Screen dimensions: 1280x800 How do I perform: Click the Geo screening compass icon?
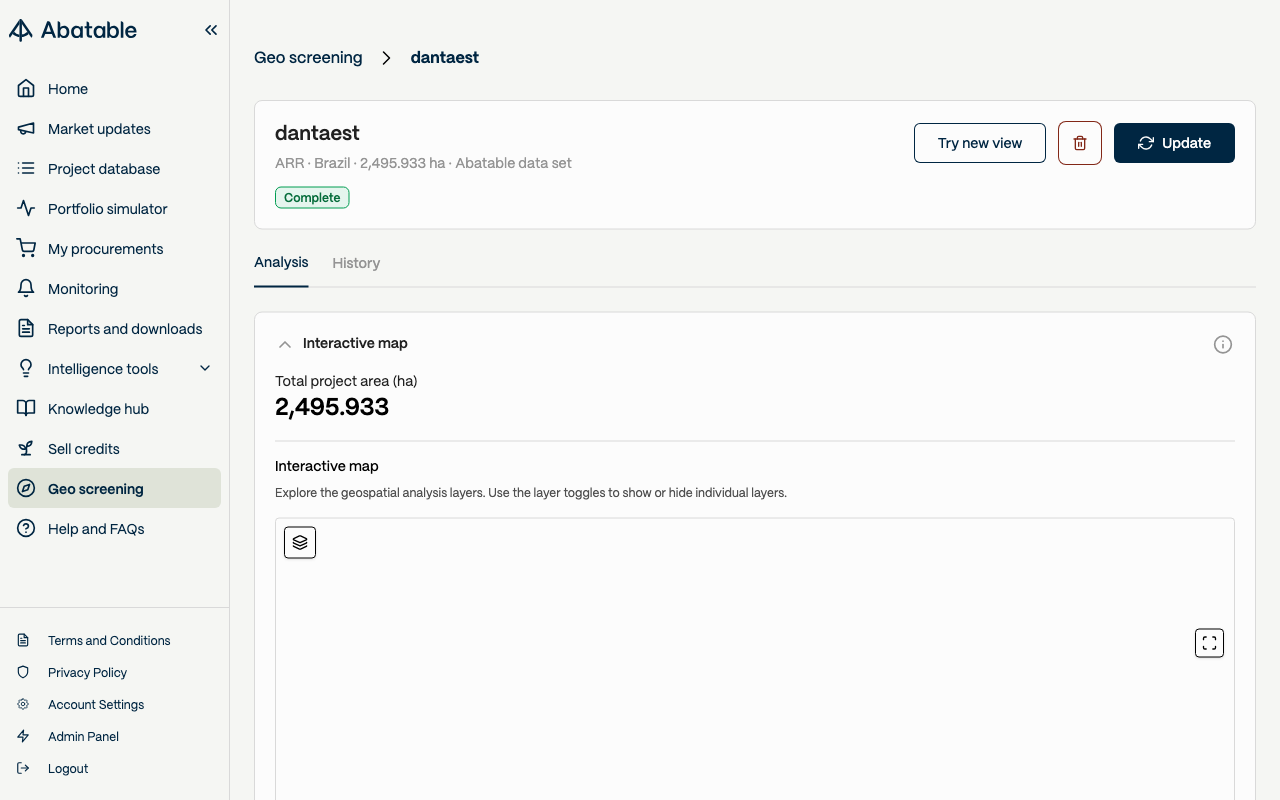click(26, 489)
